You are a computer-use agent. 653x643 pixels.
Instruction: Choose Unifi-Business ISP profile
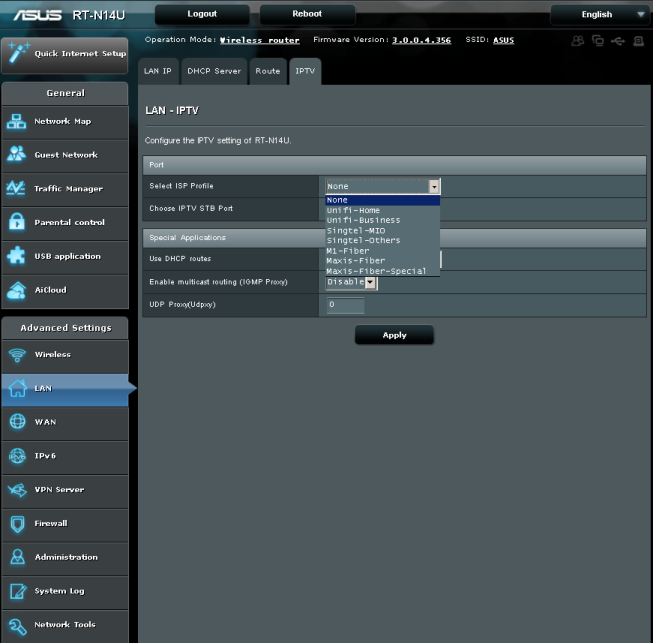click(382, 220)
